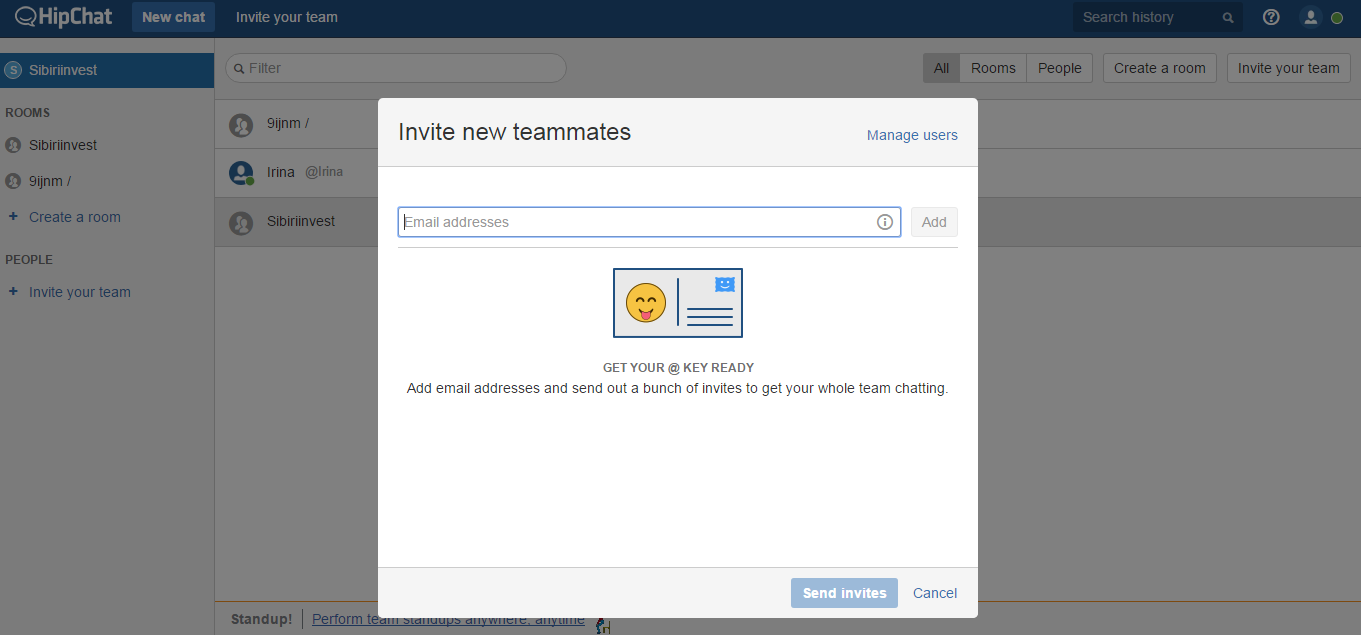Viewport: 1361px width, 635px height.
Task: Focus the Search history field
Action: click(1157, 17)
